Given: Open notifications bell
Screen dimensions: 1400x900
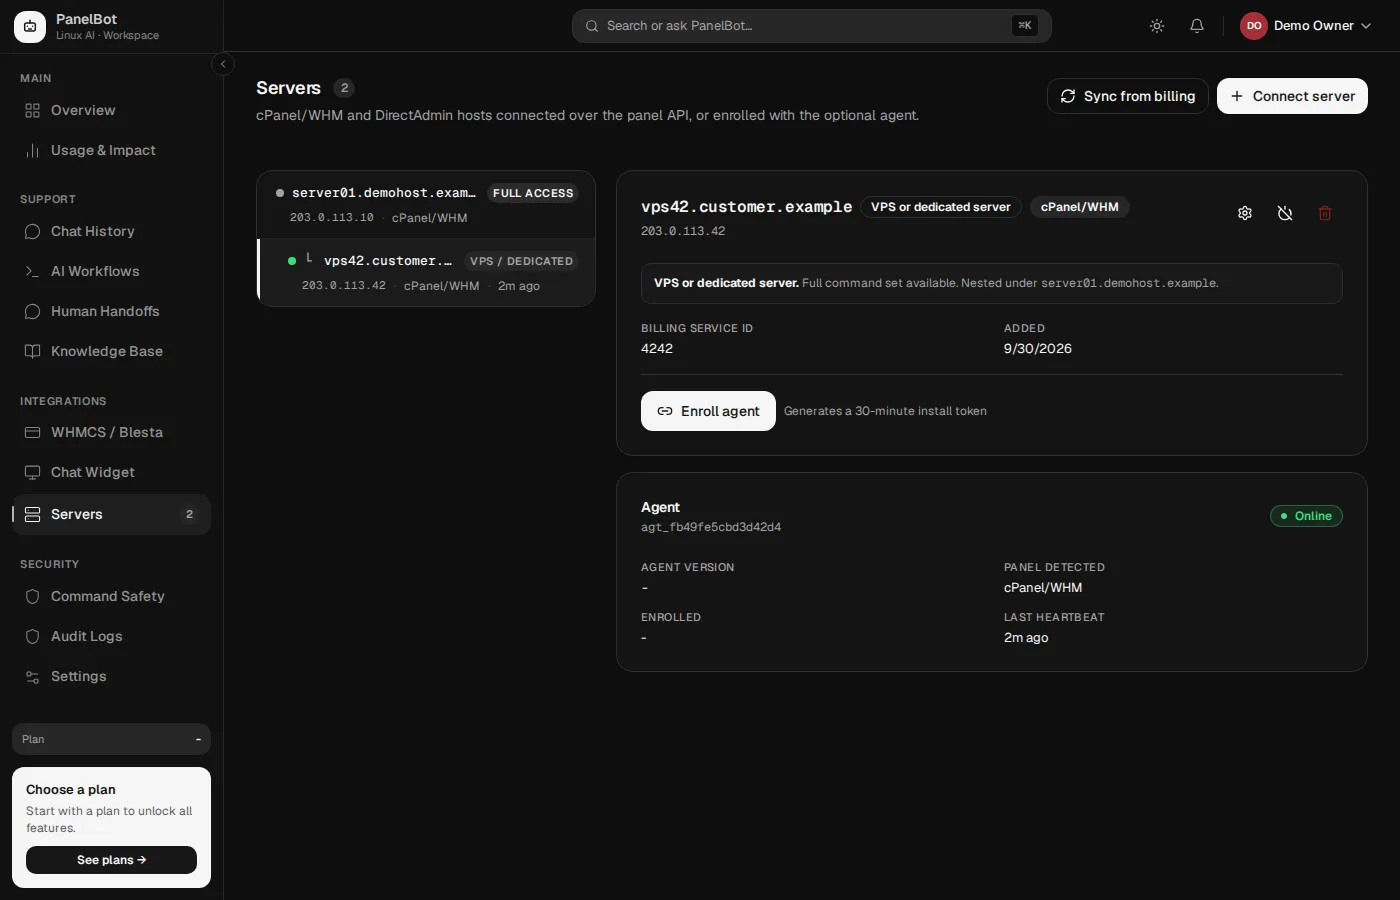Looking at the screenshot, I should [1197, 26].
